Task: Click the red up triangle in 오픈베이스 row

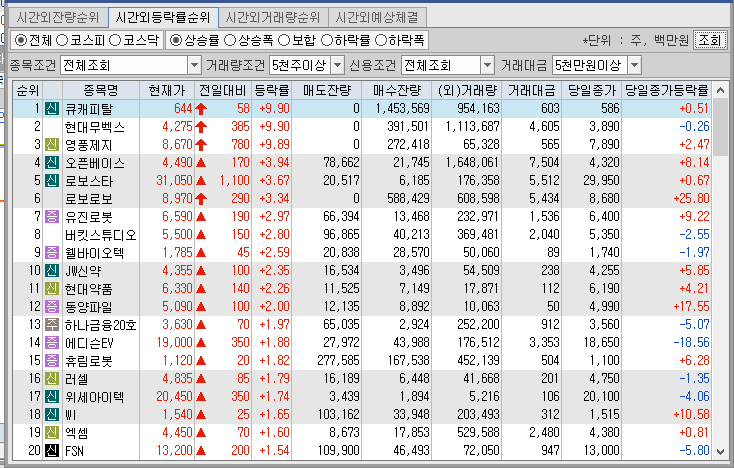Action: [x=201, y=163]
